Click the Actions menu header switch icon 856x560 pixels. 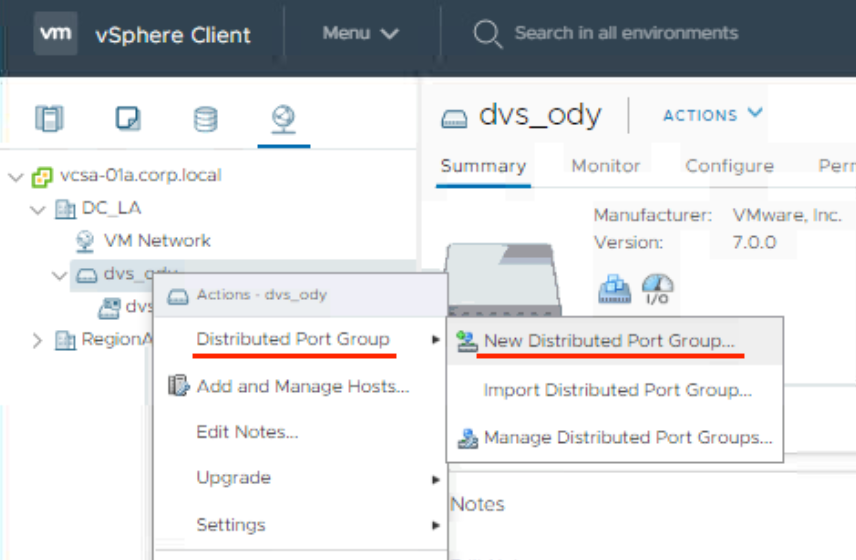click(x=177, y=296)
